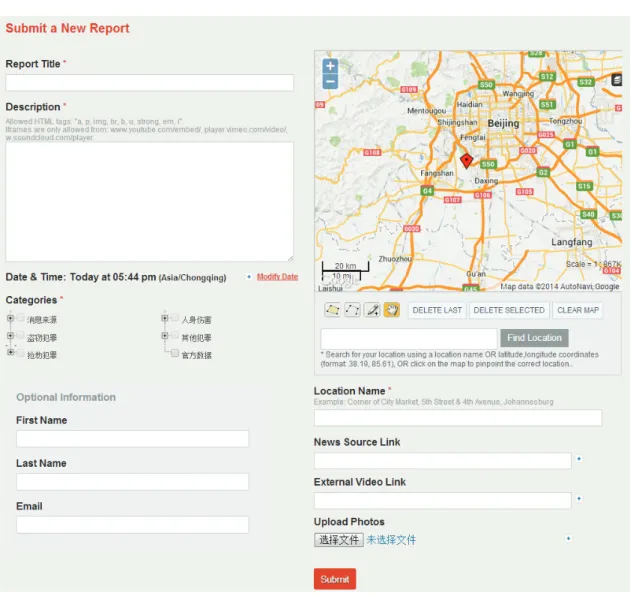
Task: Select the polygon drawing tool
Action: tap(332, 310)
